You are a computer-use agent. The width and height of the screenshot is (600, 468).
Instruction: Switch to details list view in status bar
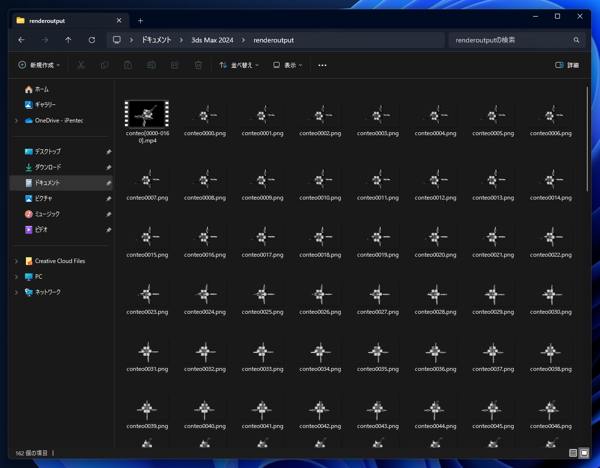pos(573,453)
